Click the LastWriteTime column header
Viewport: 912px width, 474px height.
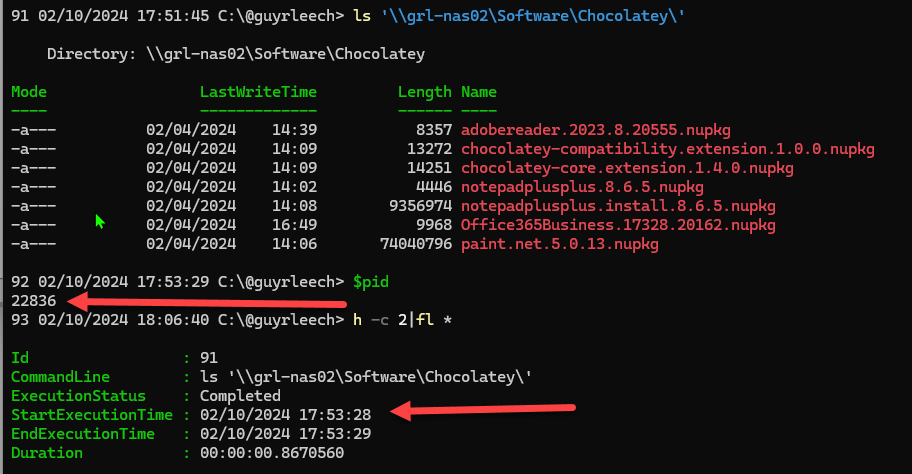click(258, 92)
